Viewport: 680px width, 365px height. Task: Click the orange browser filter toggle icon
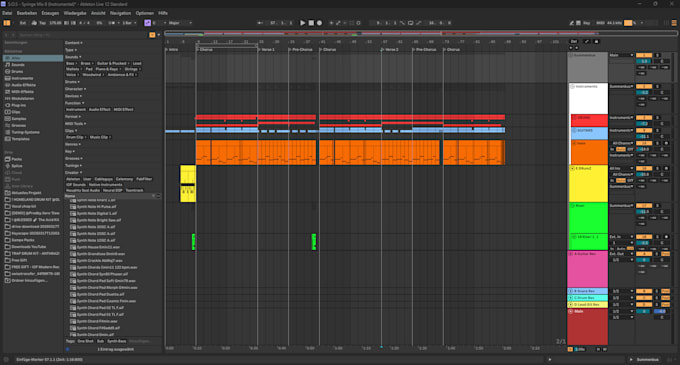click(152, 35)
